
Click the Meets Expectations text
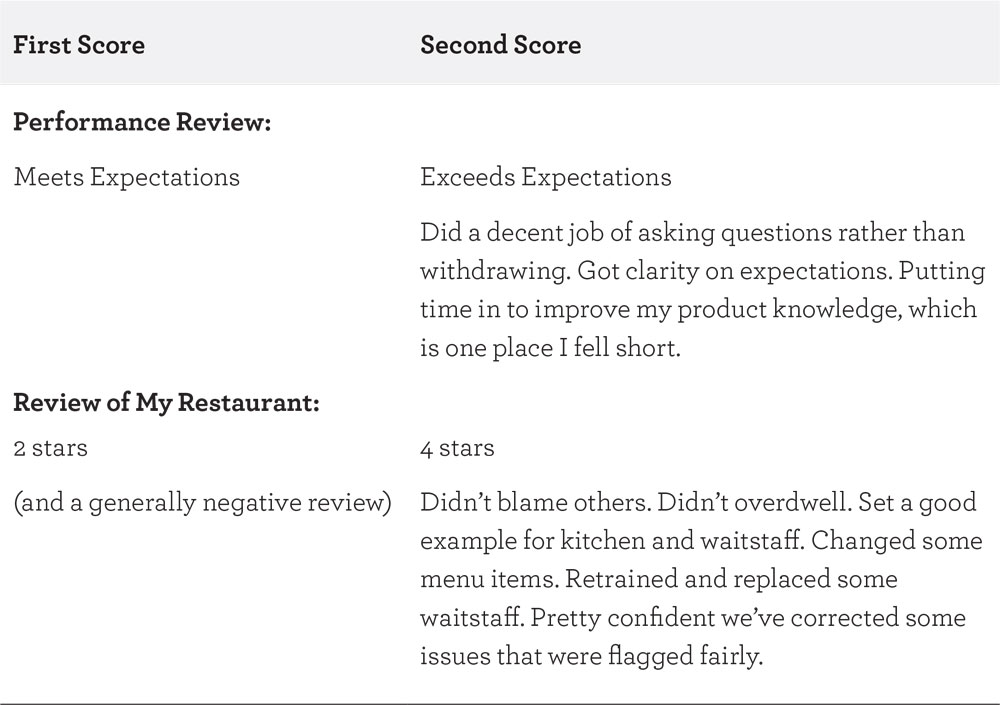127,177
